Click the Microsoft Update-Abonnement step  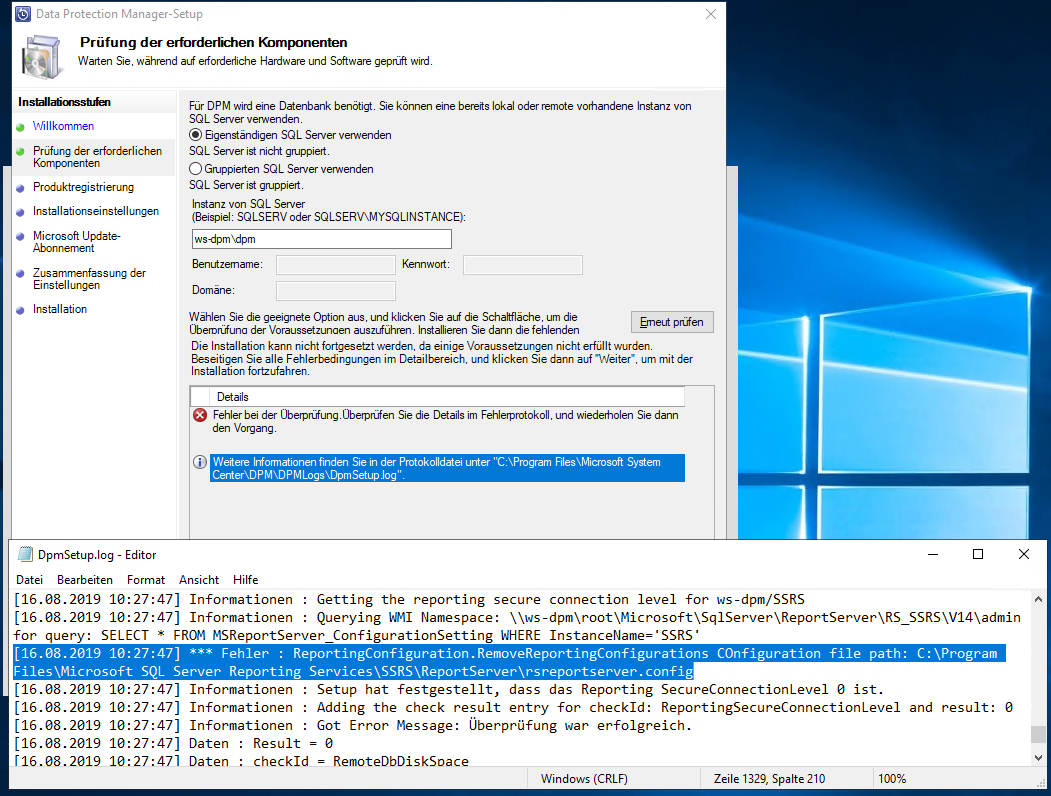click(76, 242)
